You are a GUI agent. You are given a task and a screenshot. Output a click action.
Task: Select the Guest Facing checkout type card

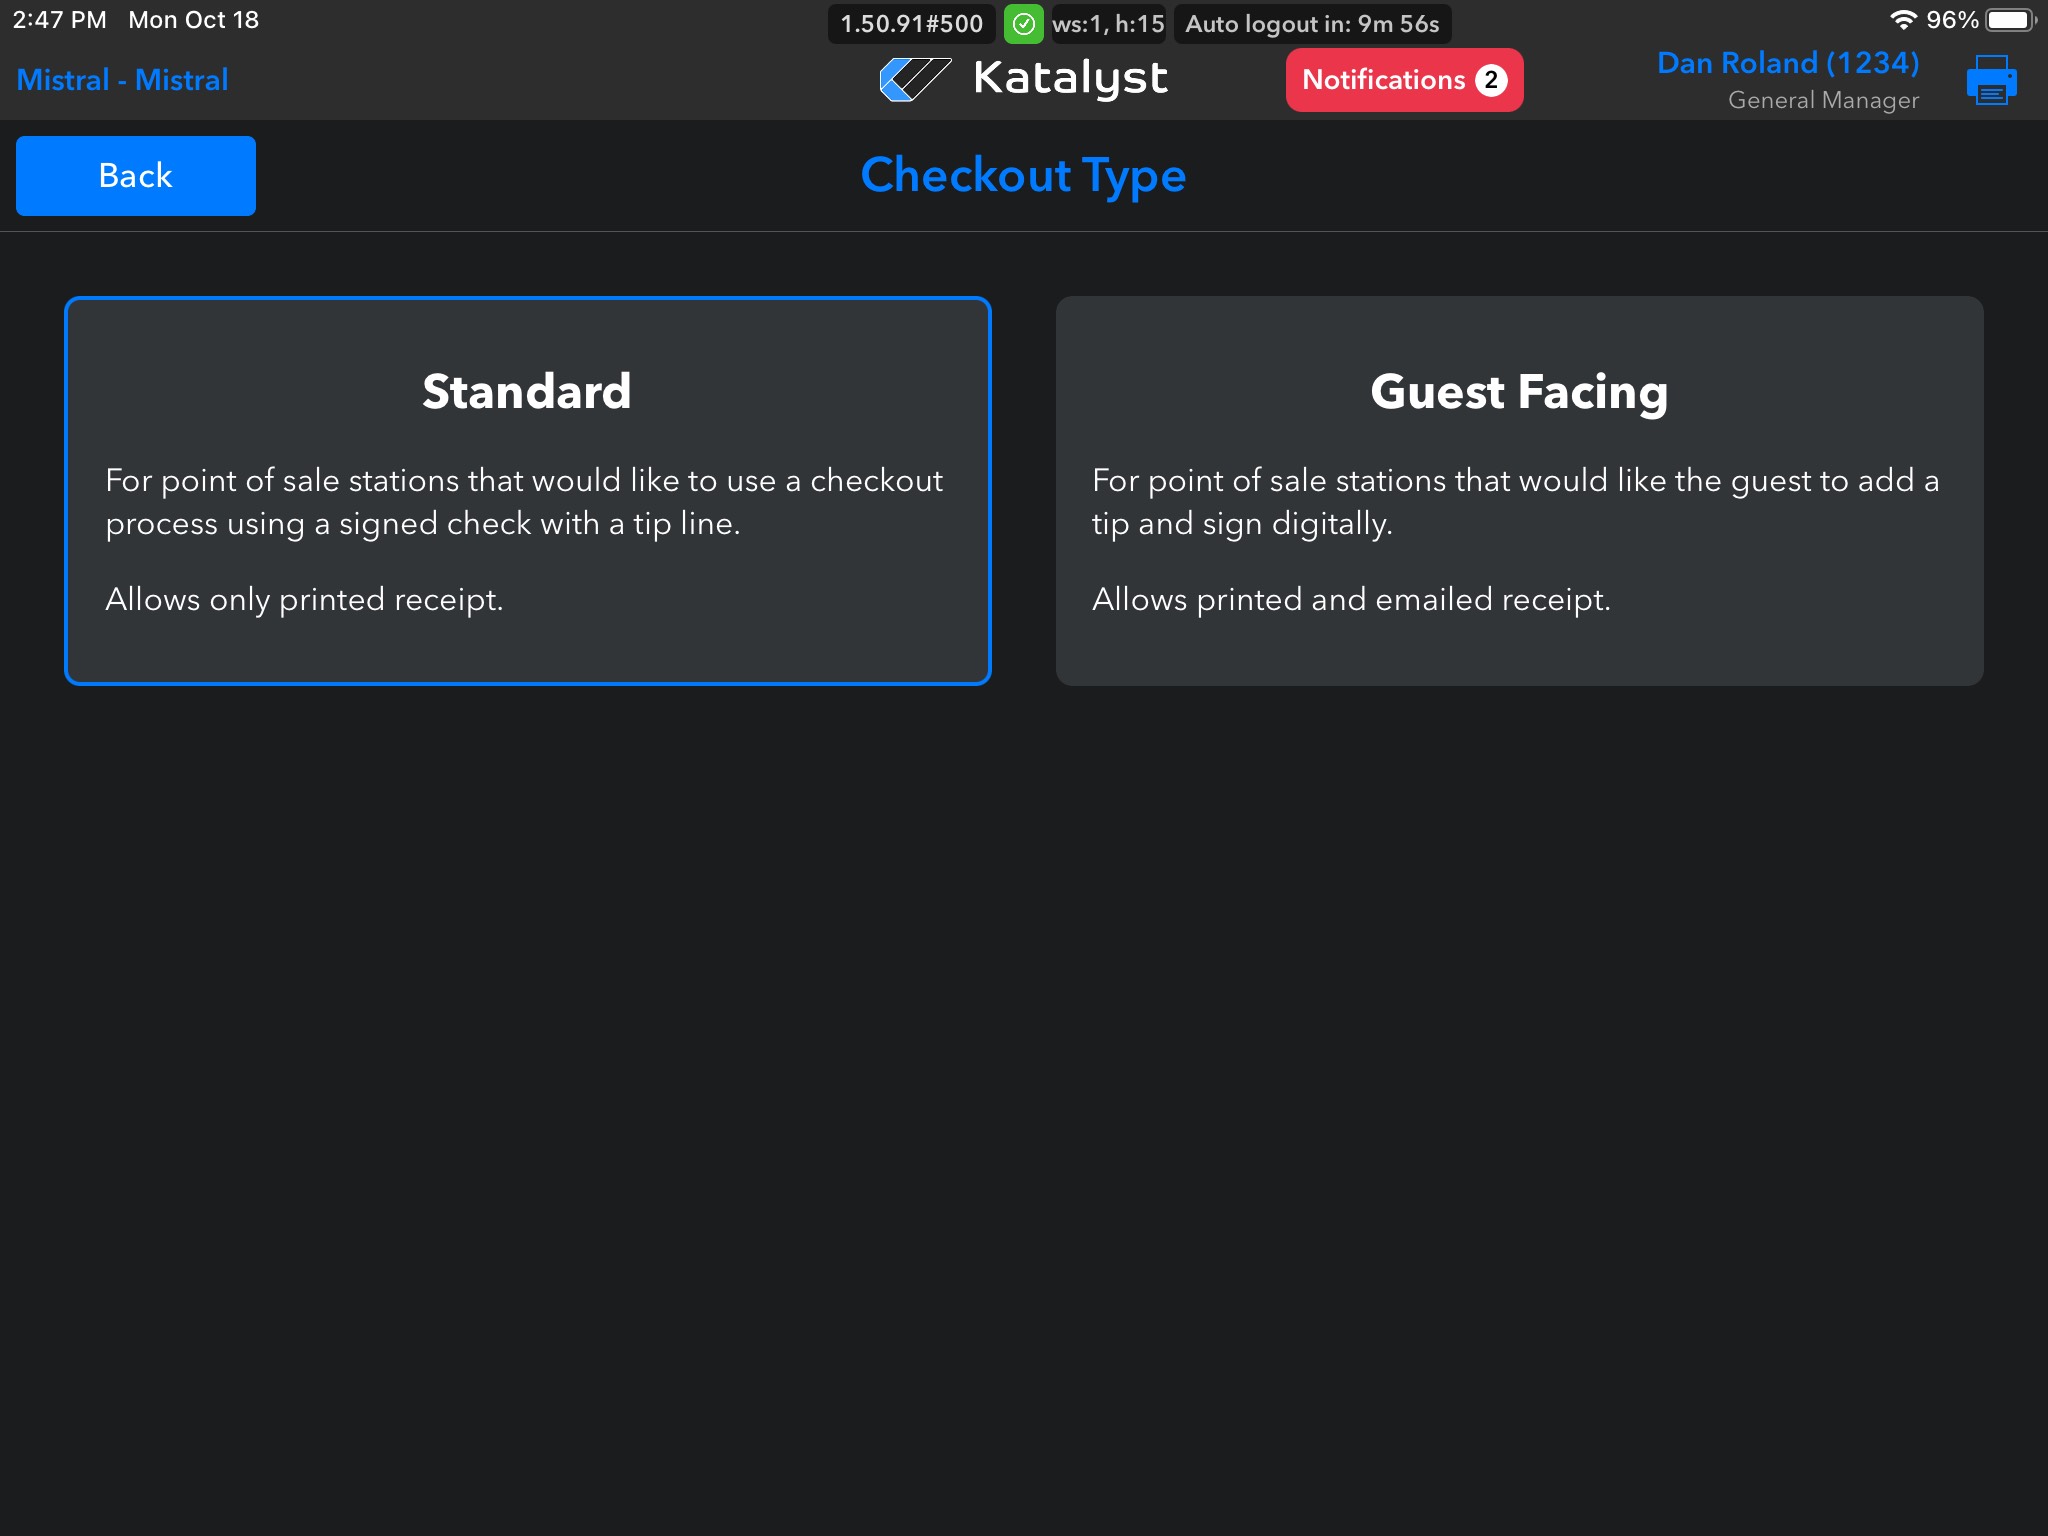pos(1519,490)
